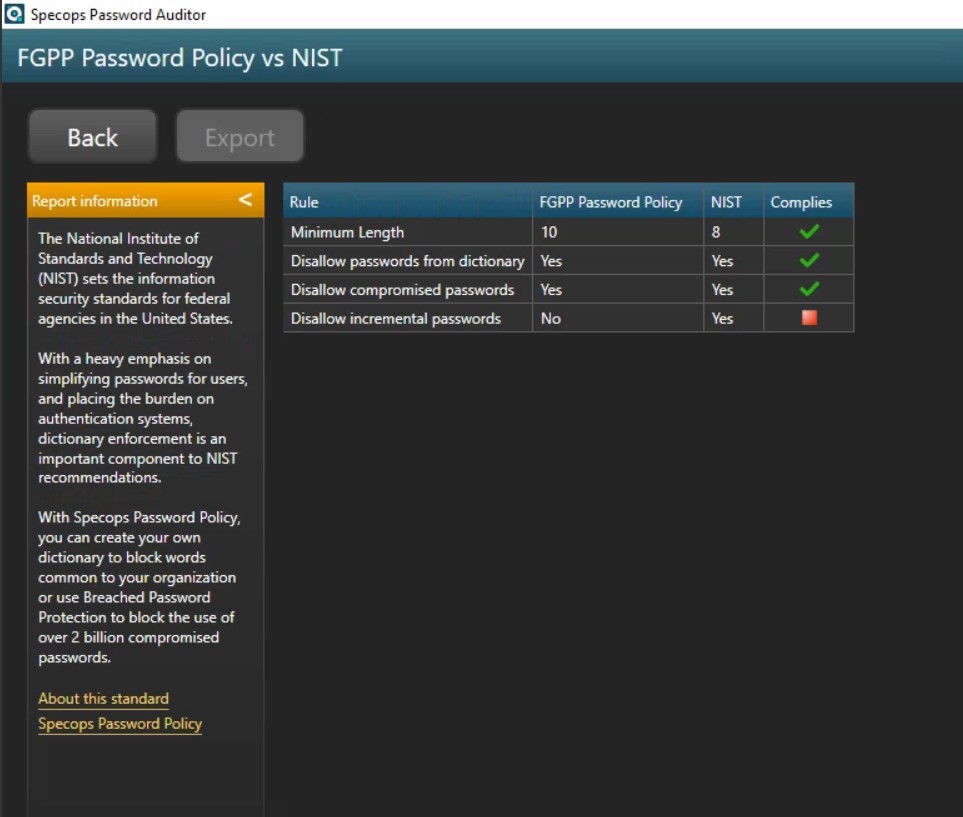Click the FGPP Password Policy vs NIST title
The width and height of the screenshot is (963, 817).
[179, 58]
